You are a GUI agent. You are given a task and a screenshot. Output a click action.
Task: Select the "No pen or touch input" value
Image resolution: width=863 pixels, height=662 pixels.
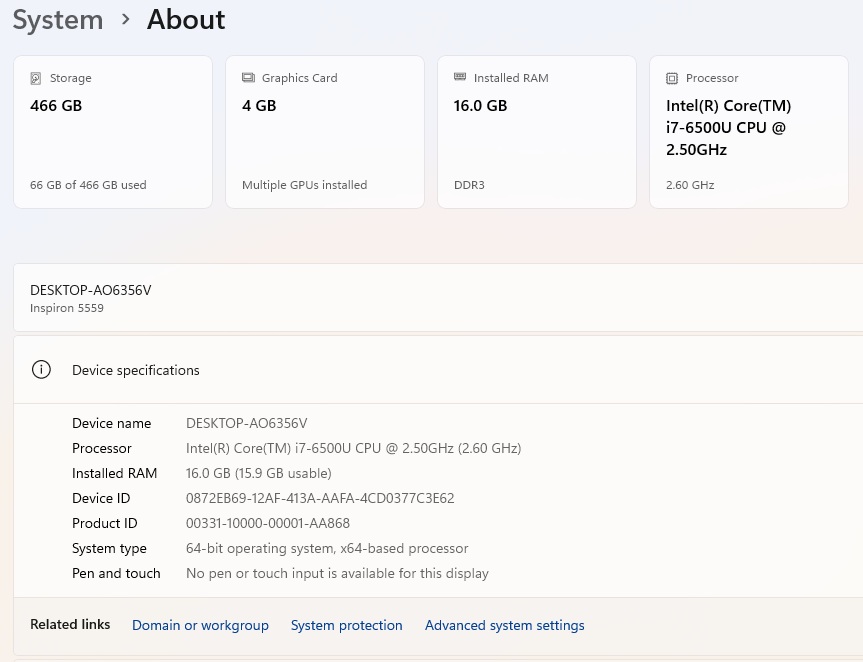[337, 573]
